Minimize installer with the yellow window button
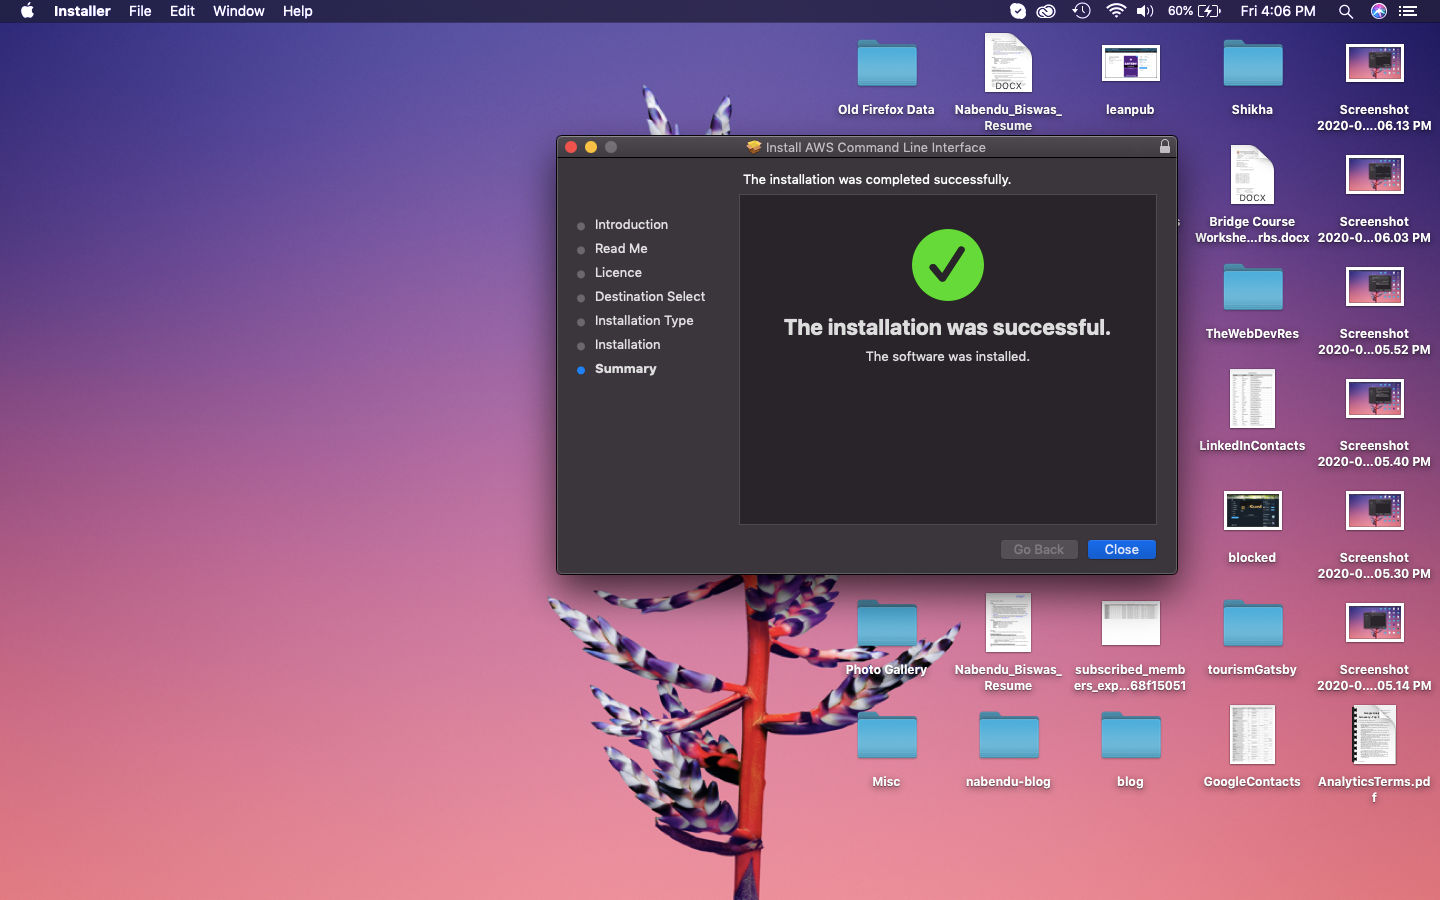The width and height of the screenshot is (1440, 900). (591, 147)
